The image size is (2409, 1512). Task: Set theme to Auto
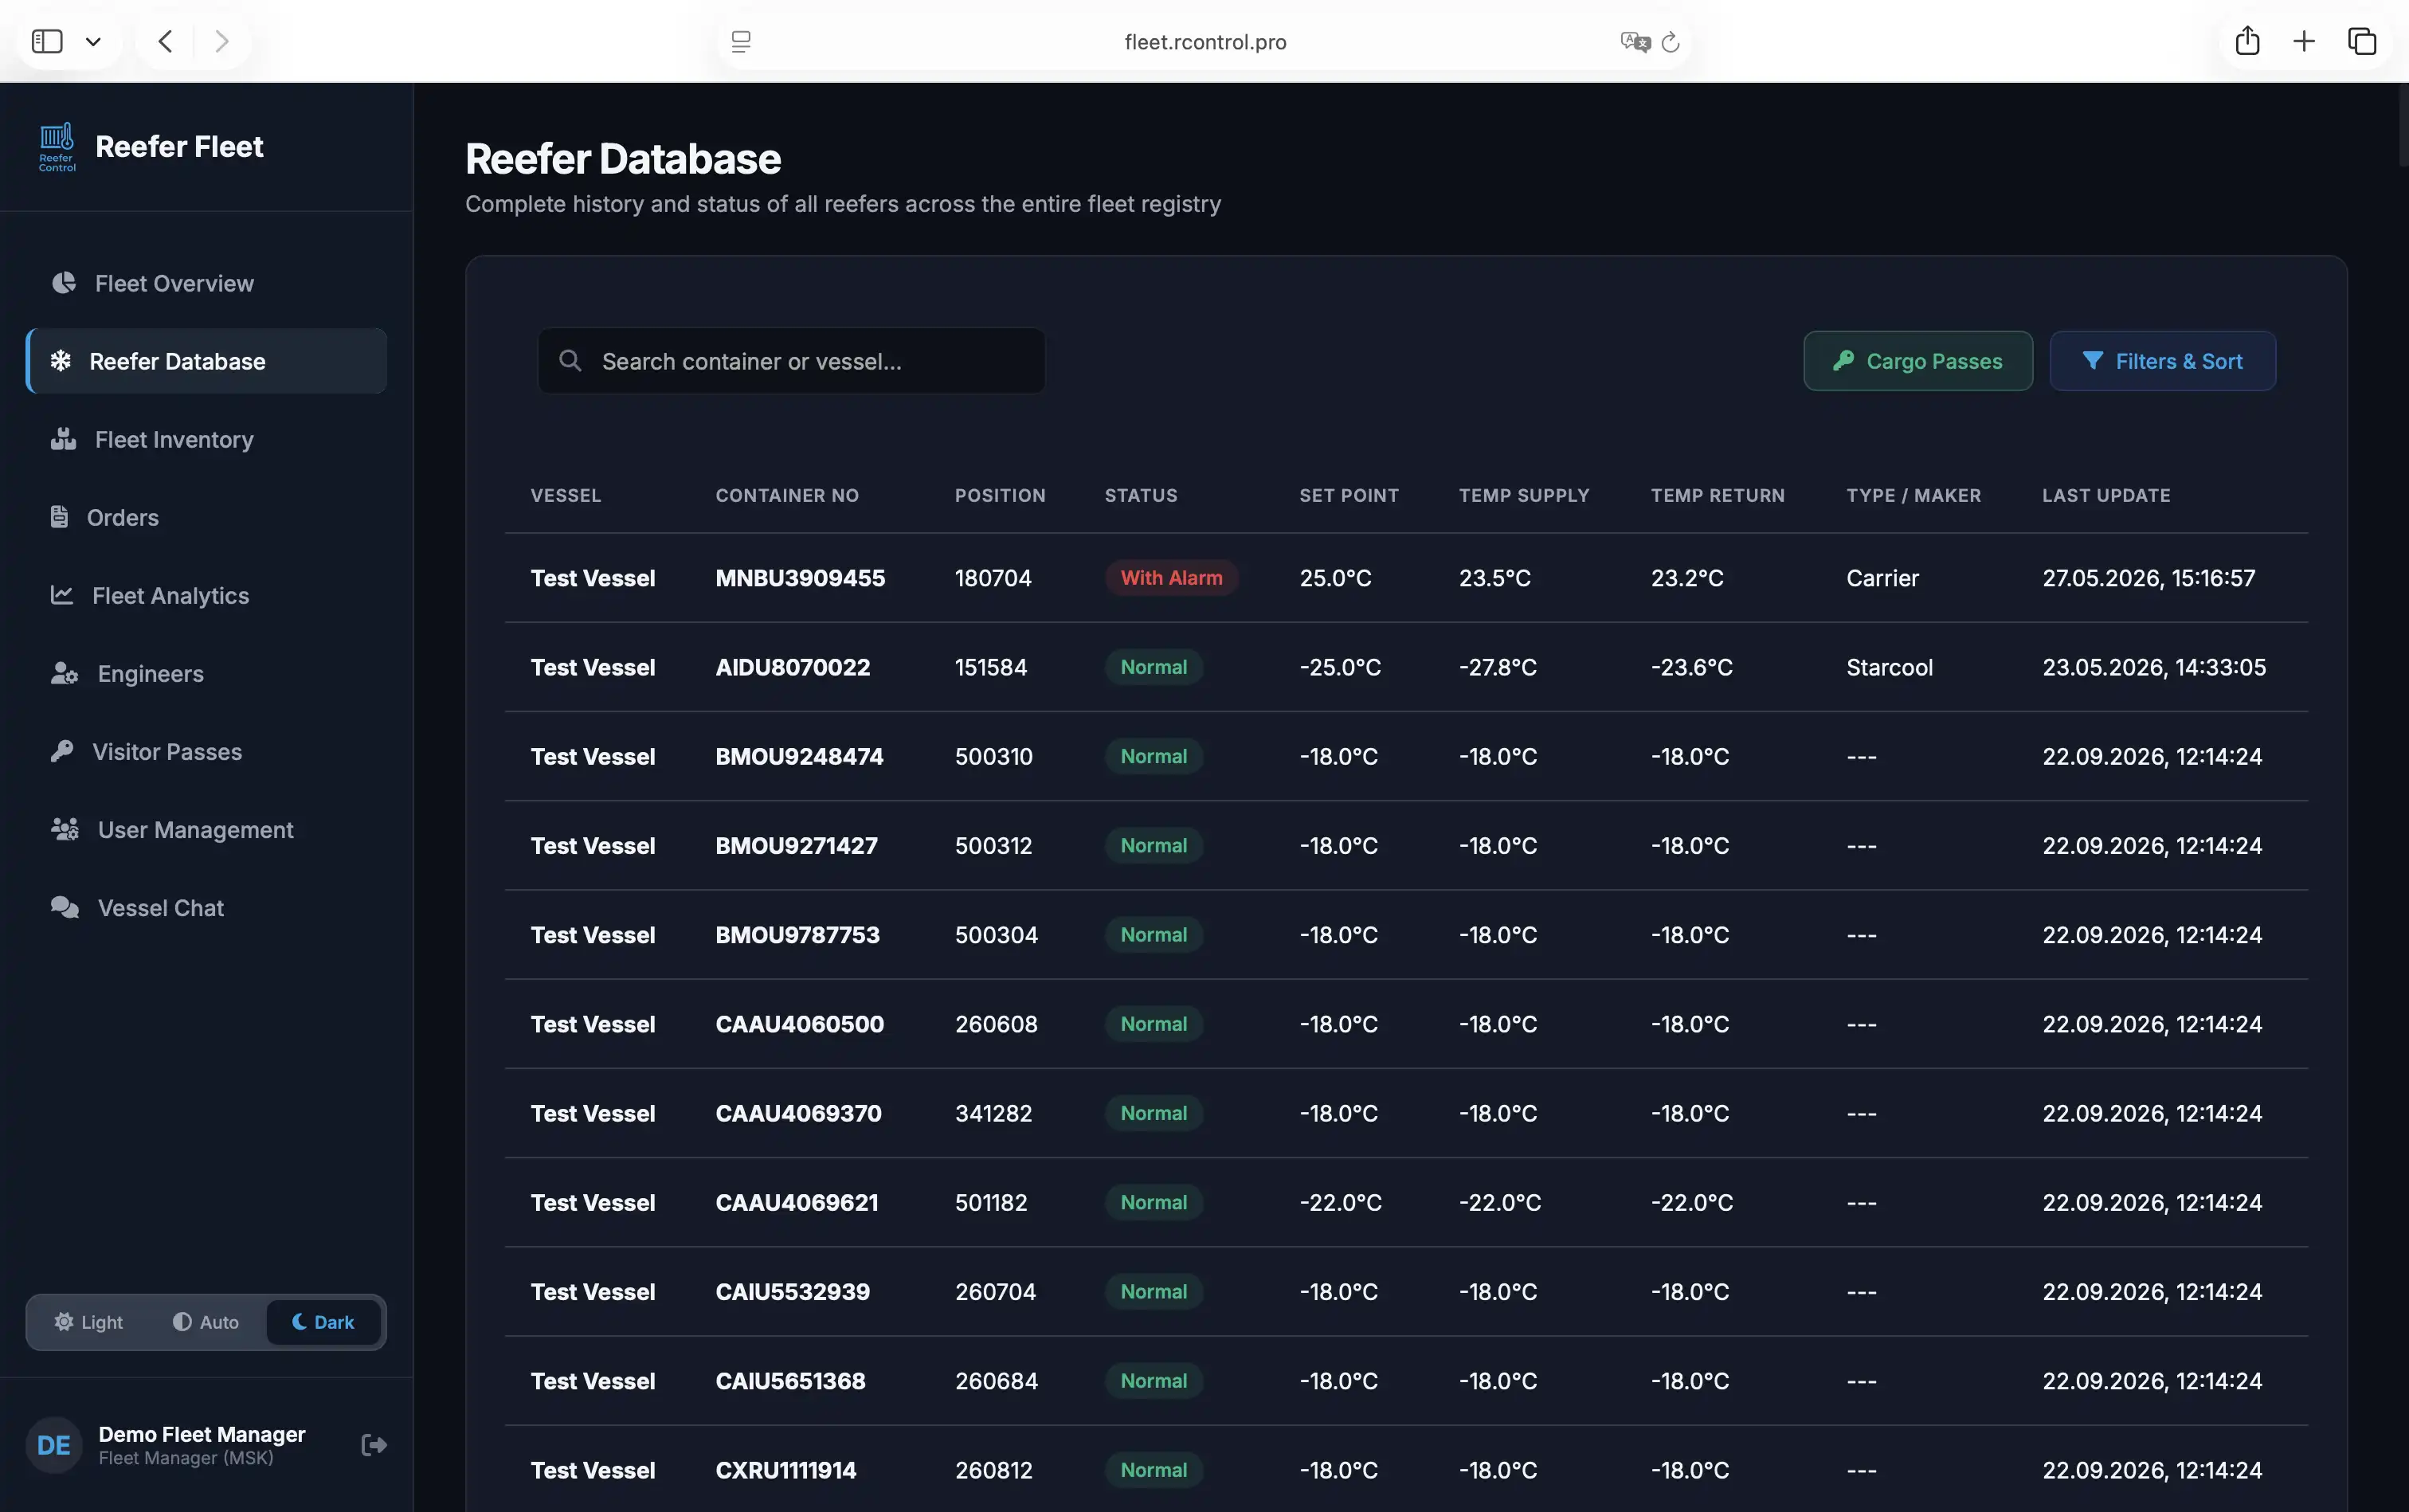(205, 1322)
